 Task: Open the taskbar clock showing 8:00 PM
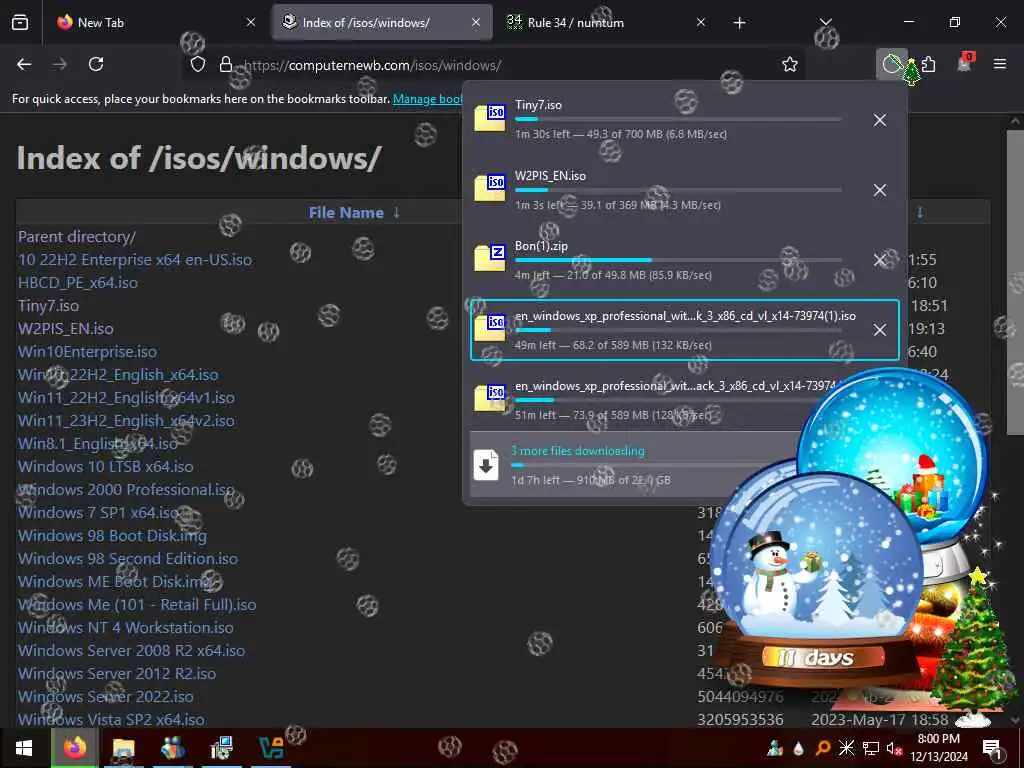[938, 748]
